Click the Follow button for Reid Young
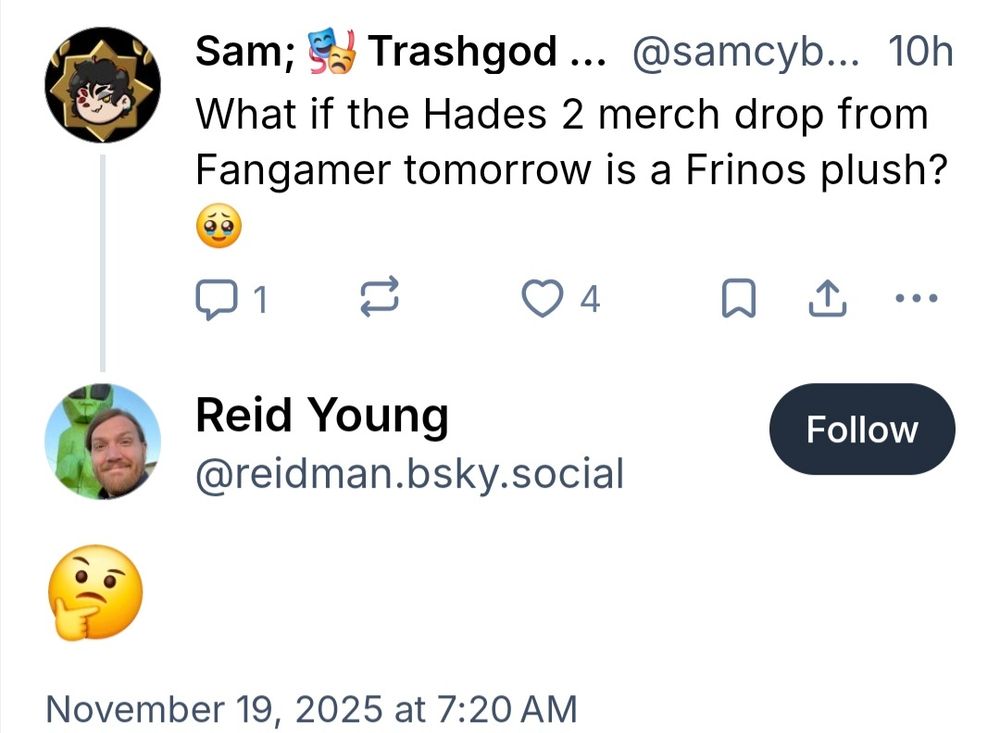The width and height of the screenshot is (1000, 733). pos(861,429)
